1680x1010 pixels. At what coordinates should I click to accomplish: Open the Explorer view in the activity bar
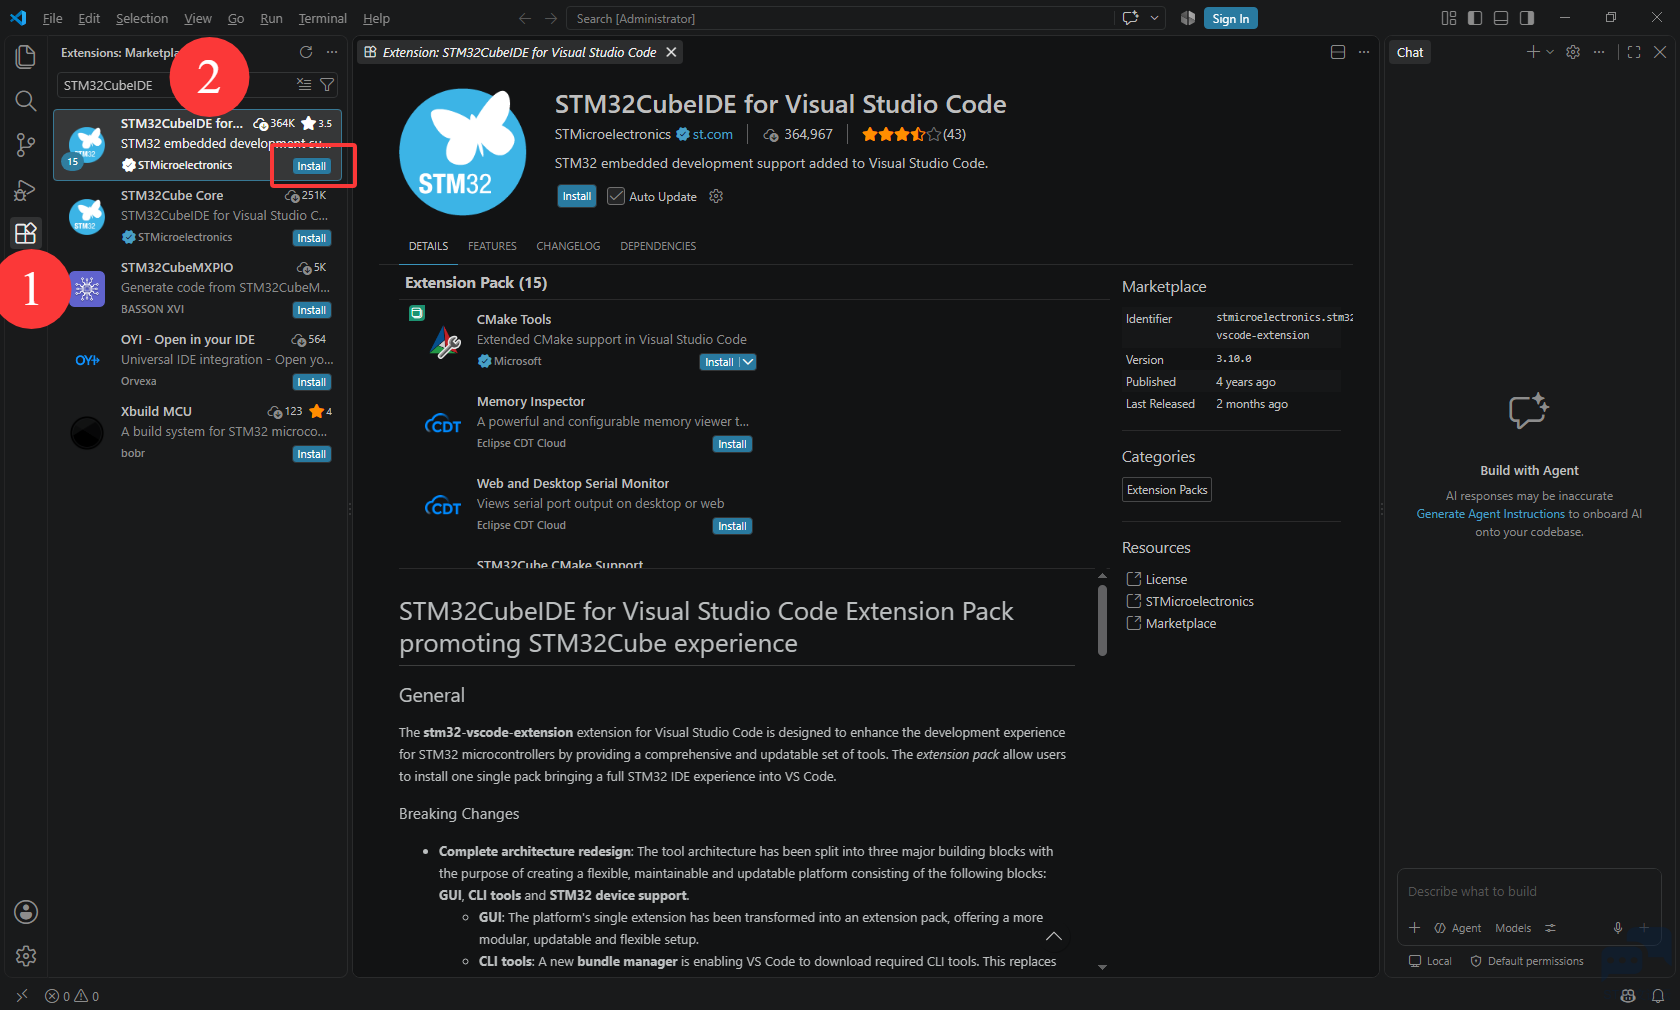(x=26, y=57)
